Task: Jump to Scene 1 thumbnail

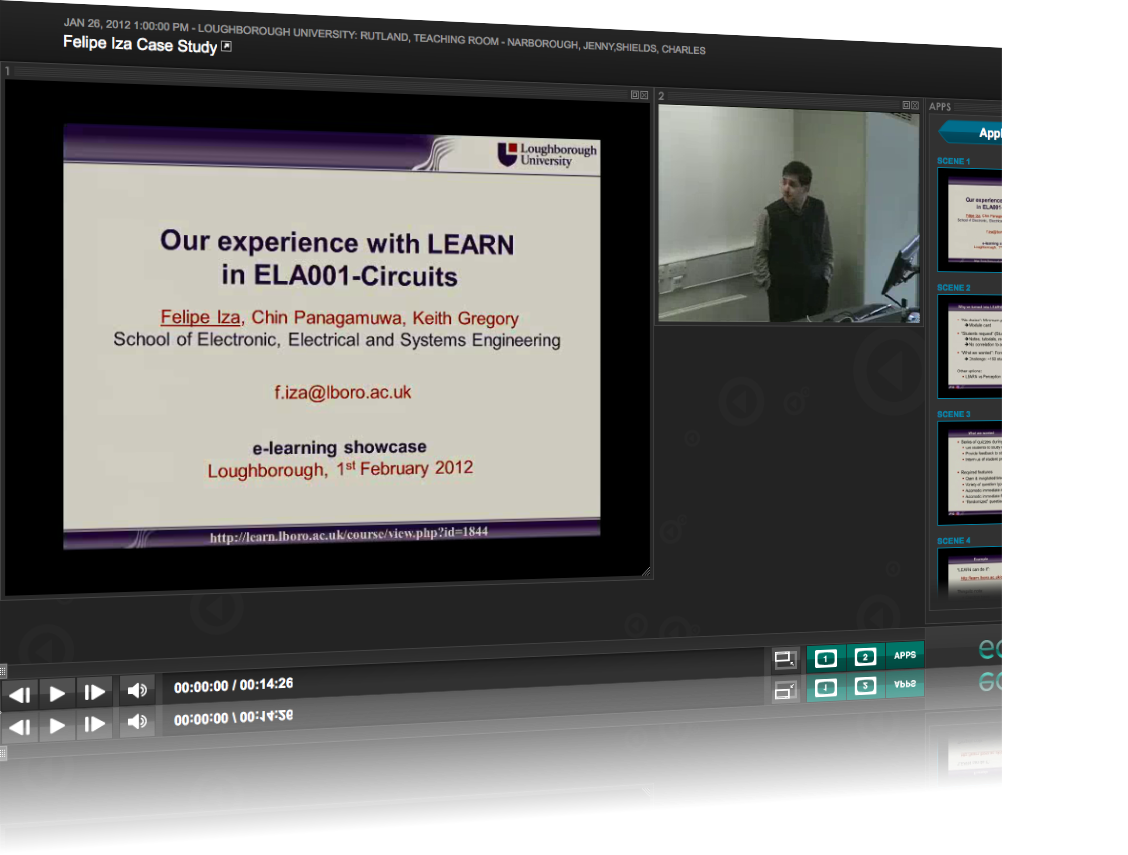Action: 969,220
